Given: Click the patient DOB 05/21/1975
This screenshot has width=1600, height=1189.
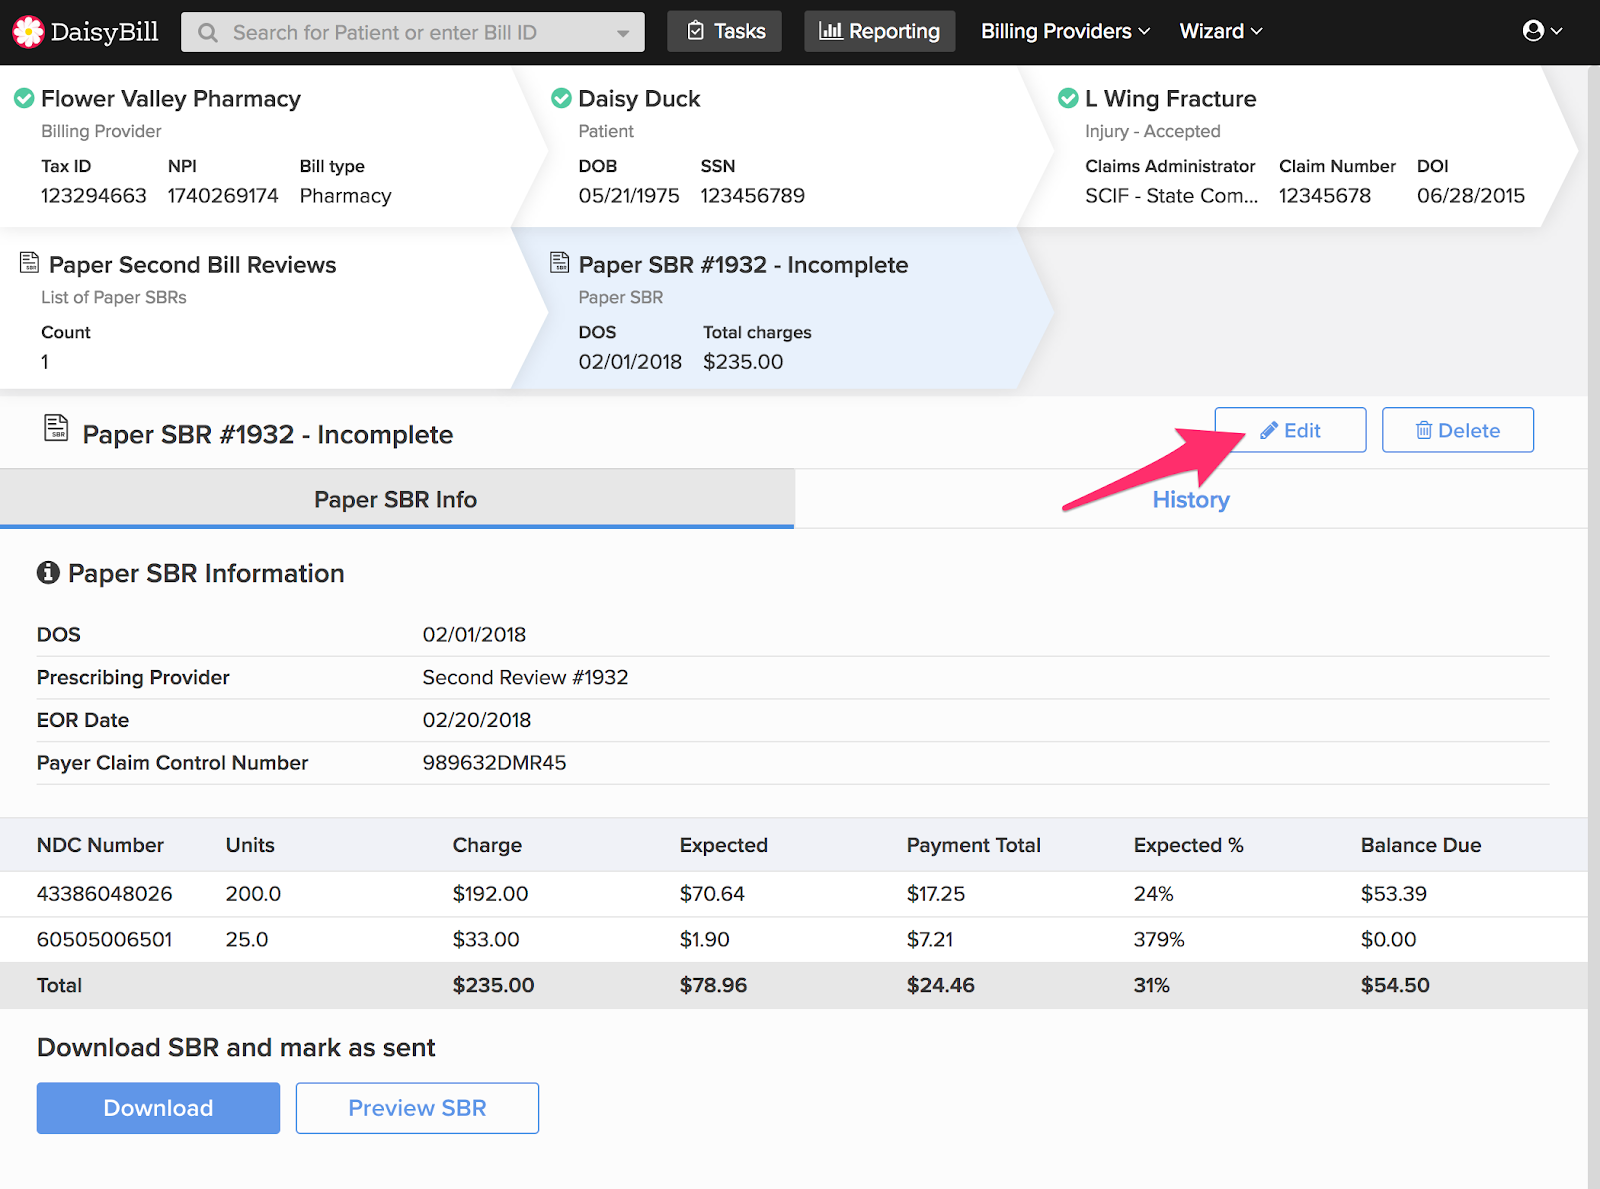Looking at the screenshot, I should tap(629, 196).
